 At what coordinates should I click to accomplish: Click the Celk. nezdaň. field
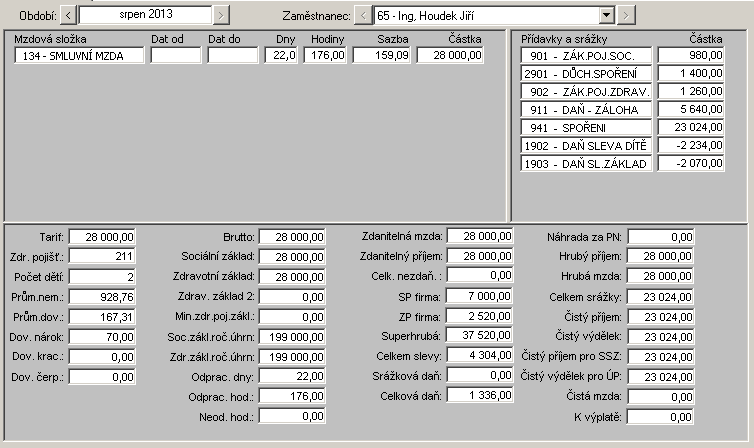click(480, 275)
